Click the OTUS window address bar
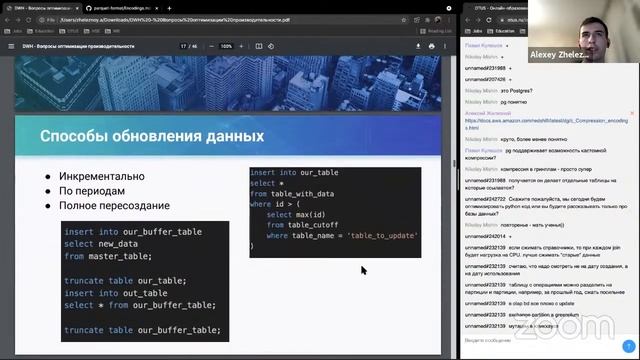This screenshot has width=640, height=360. [513, 20]
